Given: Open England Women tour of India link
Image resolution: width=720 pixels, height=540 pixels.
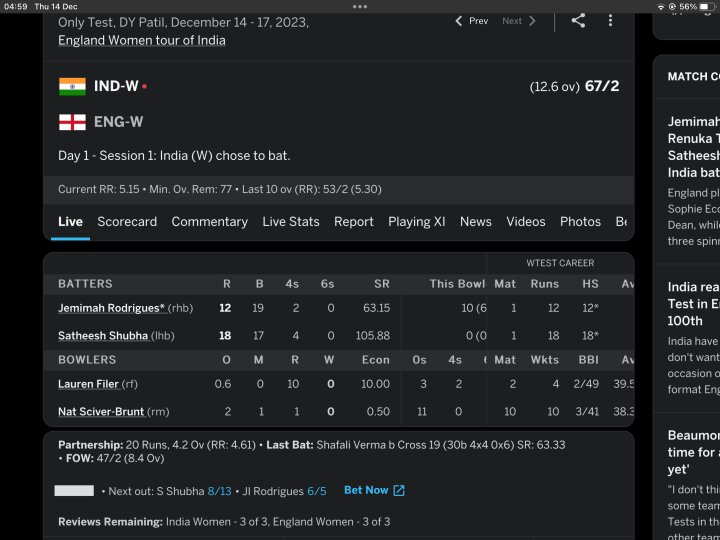Looking at the screenshot, I should pos(142,40).
